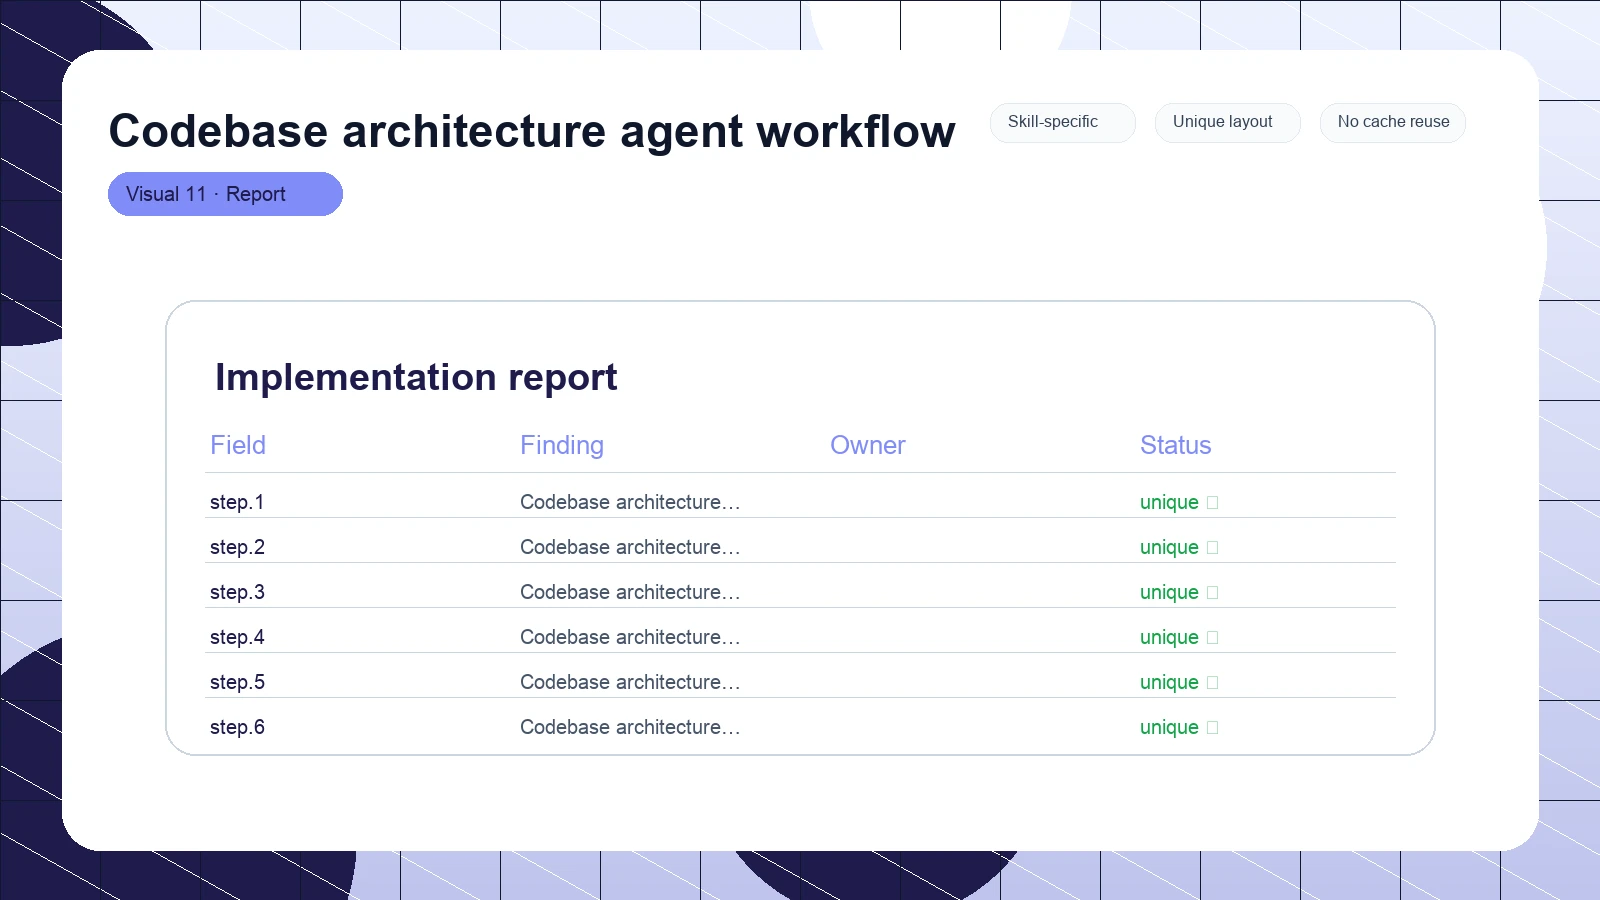Click the unique status in step.3 row
Viewport: 1600px width, 900px height.
tap(1179, 592)
